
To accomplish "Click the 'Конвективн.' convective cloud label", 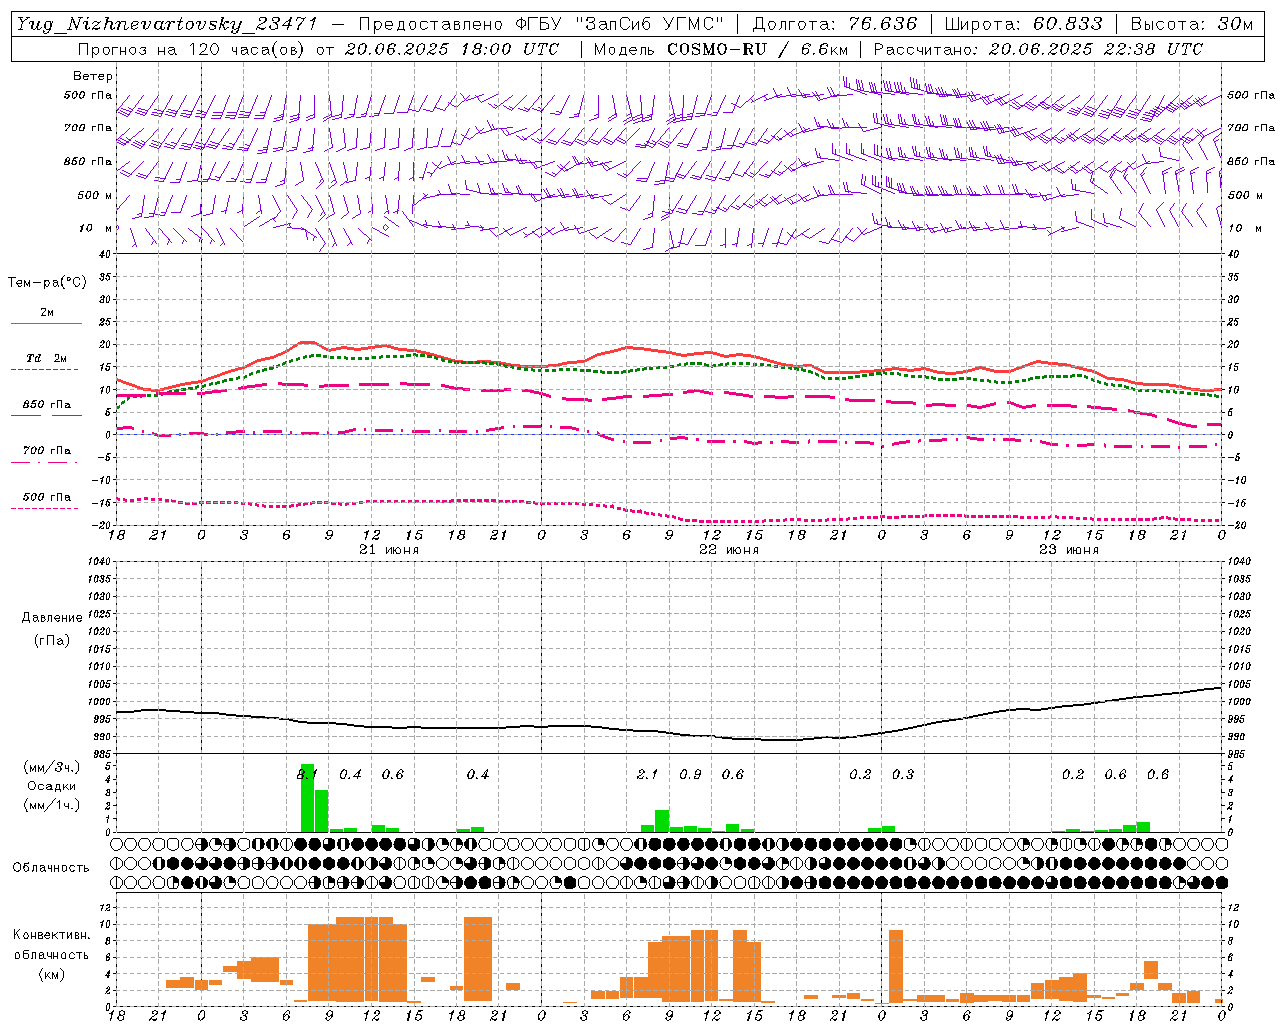I will pos(51,935).
